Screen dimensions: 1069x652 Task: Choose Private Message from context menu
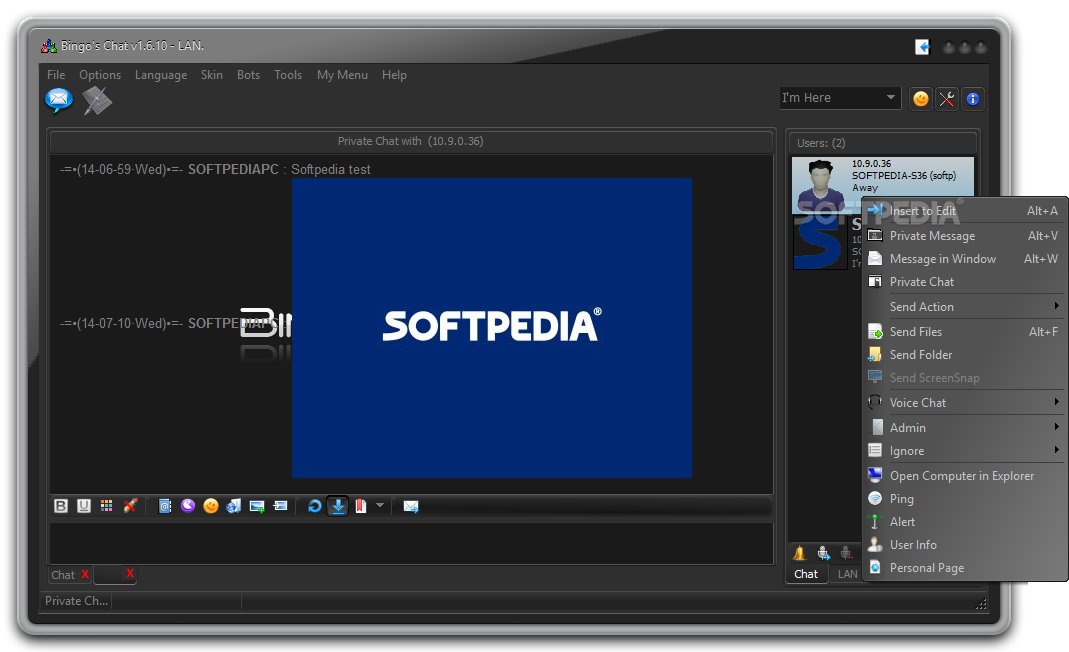964,236
